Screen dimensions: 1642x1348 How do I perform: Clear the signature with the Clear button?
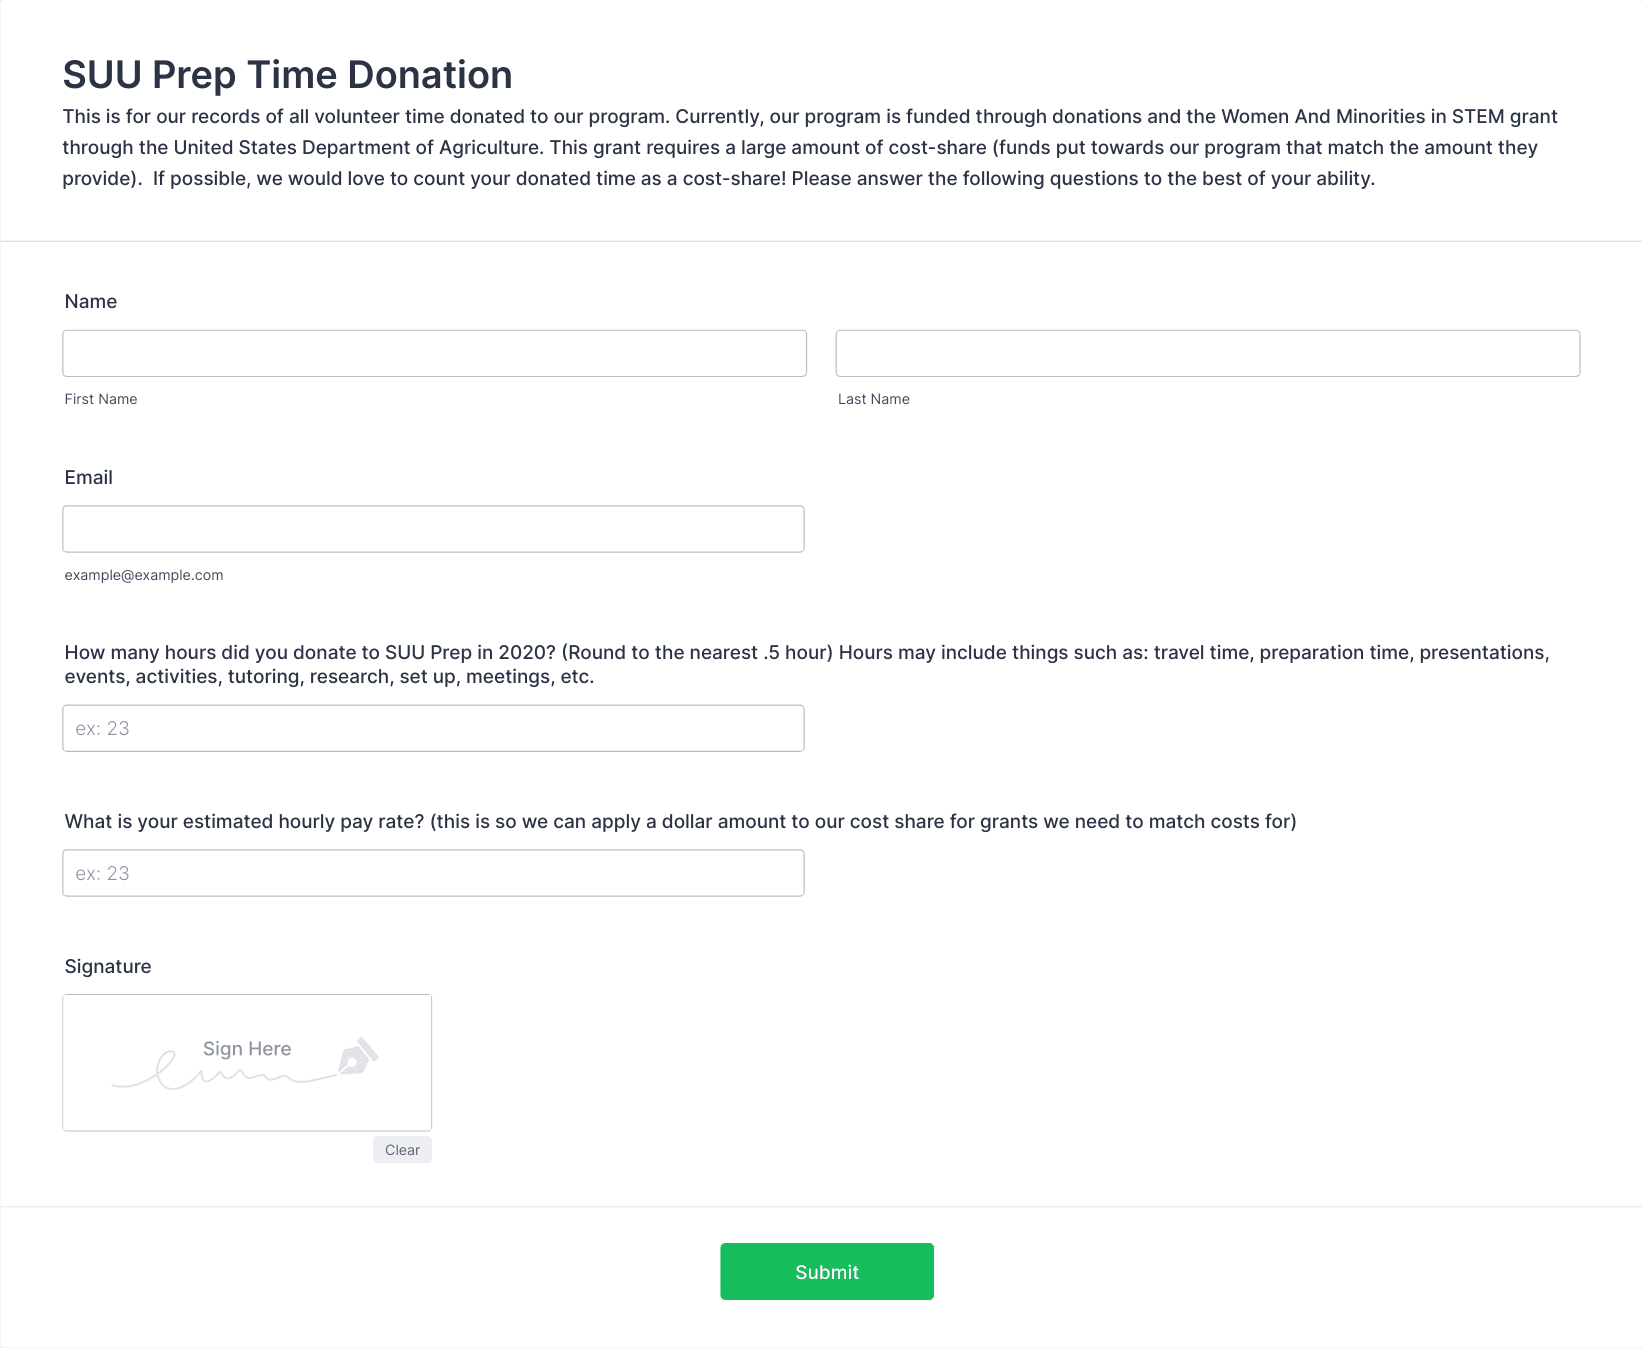click(x=402, y=1150)
